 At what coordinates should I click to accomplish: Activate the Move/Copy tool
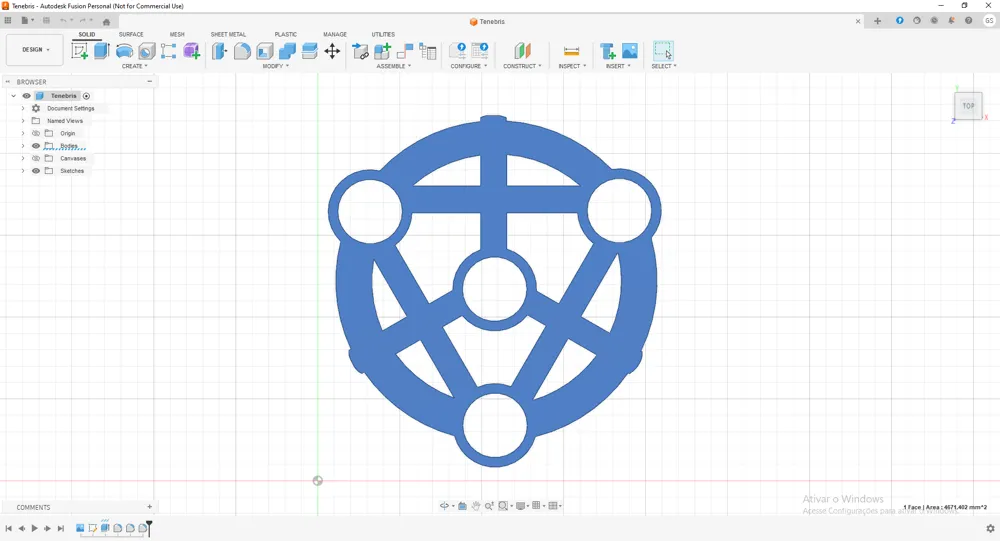pos(332,51)
